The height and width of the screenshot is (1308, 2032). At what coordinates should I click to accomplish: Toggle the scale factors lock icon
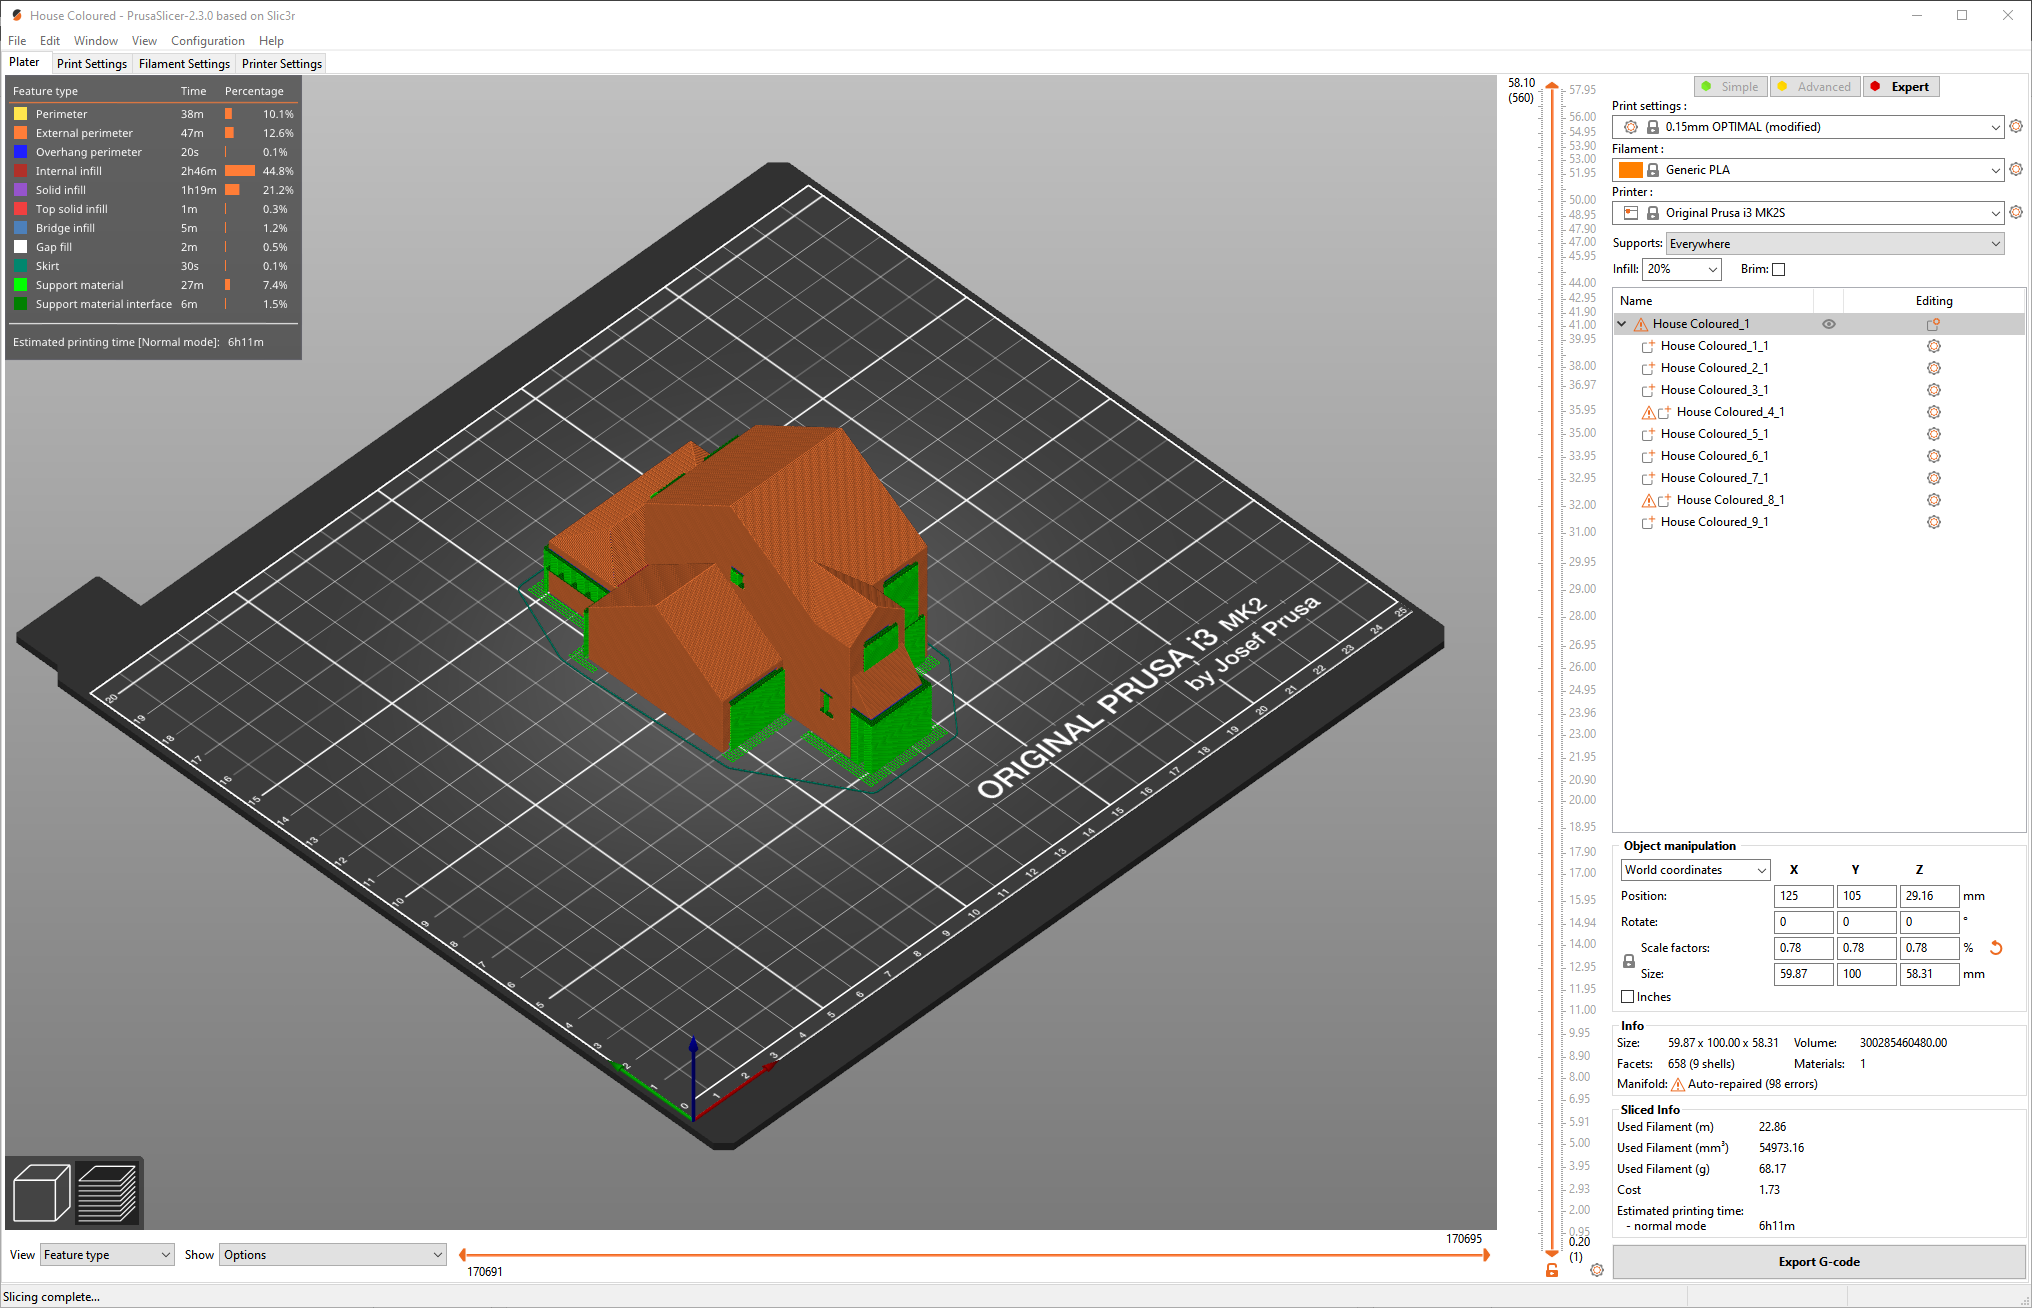pyautogui.click(x=1629, y=961)
